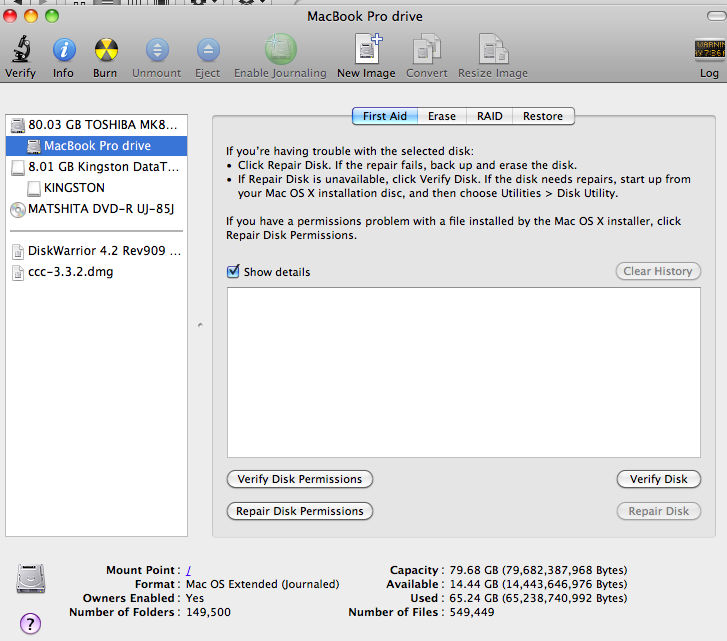This screenshot has height=641, width=727.
Task: Click the Format value Mac OS Extended (Journaled)
Action: tap(262, 584)
